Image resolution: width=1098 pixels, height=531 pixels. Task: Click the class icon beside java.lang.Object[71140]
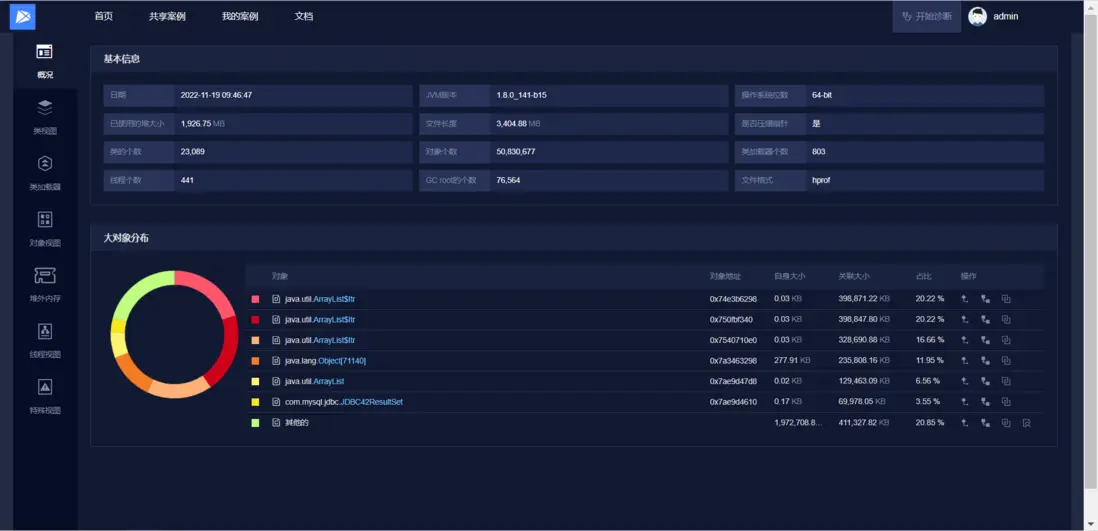point(276,361)
